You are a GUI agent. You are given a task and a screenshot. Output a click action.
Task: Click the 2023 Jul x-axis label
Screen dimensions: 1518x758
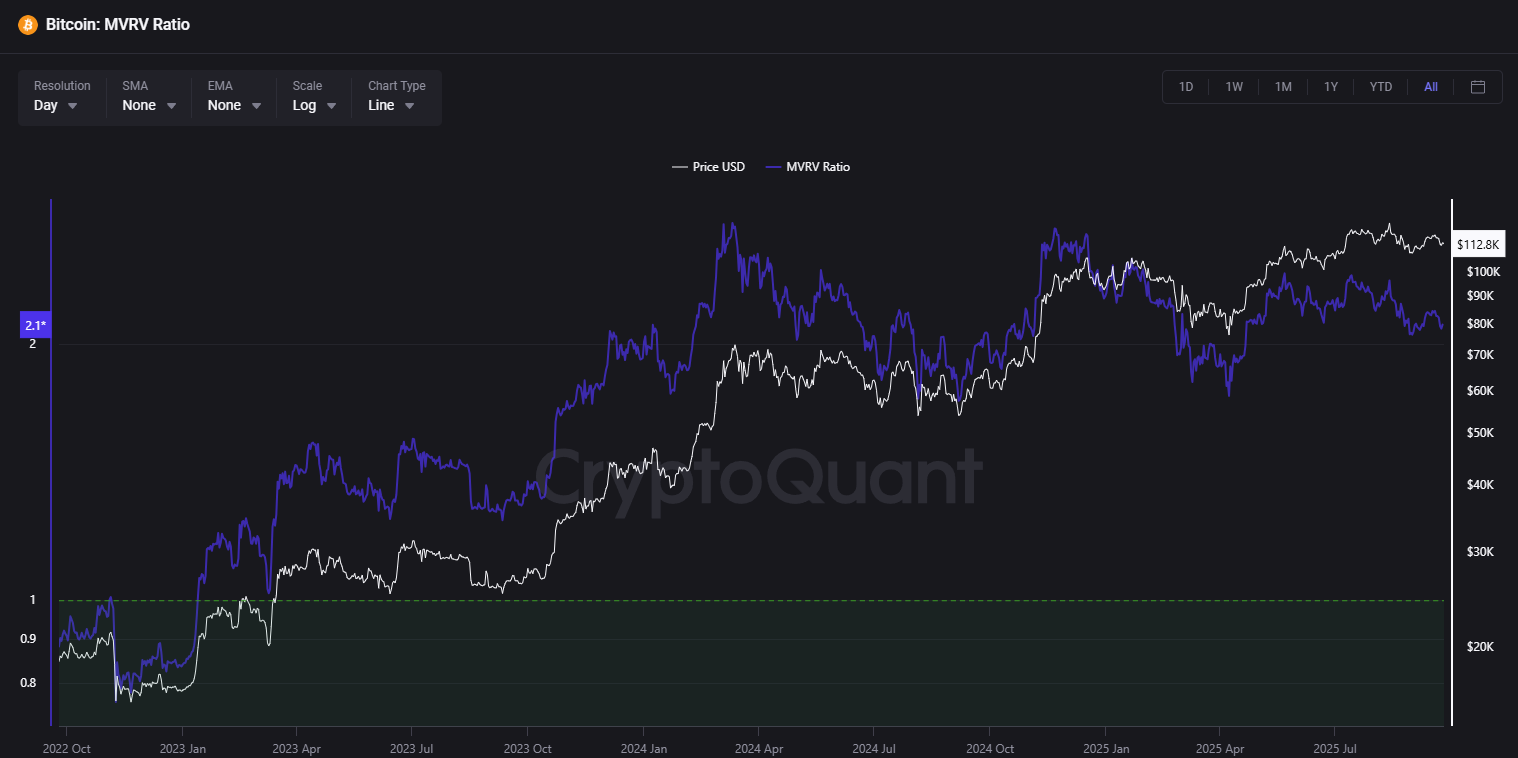pyautogui.click(x=411, y=748)
